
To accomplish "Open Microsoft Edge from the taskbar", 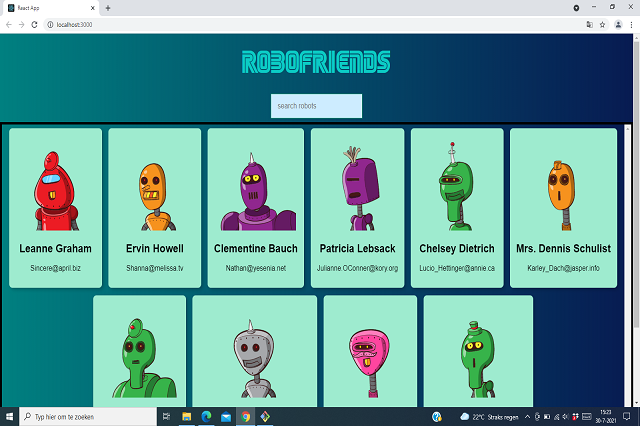I will coord(206,417).
